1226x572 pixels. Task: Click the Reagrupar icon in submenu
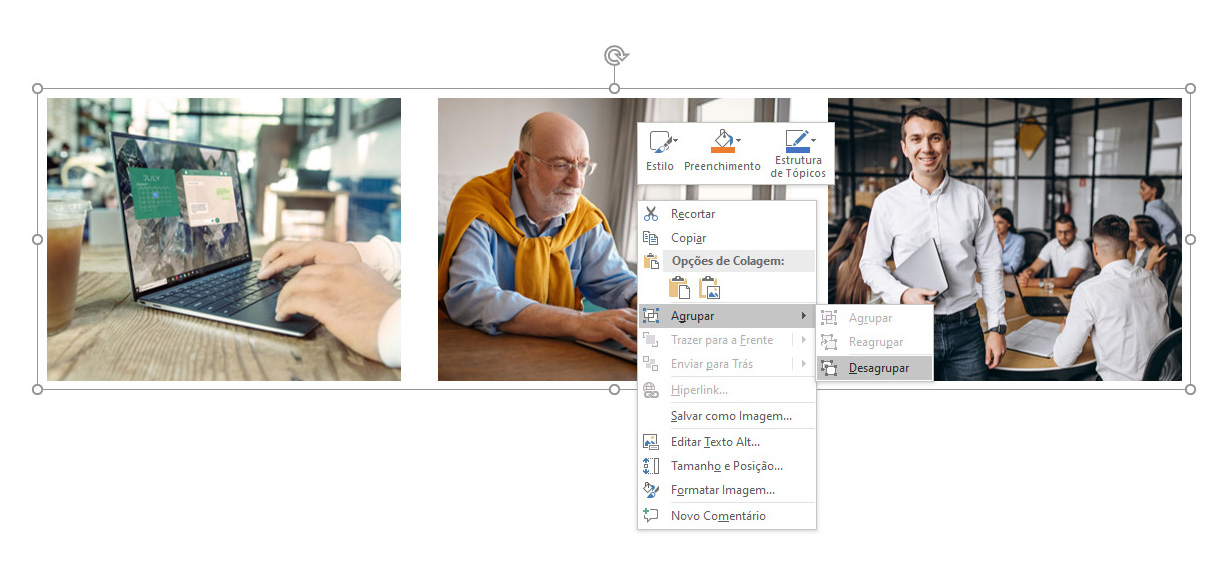(x=829, y=342)
